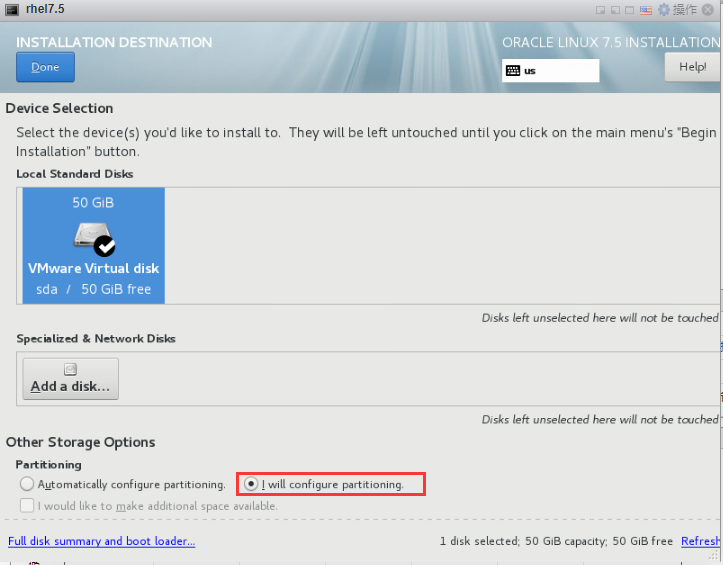Image resolution: width=723 pixels, height=565 pixels.
Task: Click the Add a disk... button
Action: tap(71, 379)
